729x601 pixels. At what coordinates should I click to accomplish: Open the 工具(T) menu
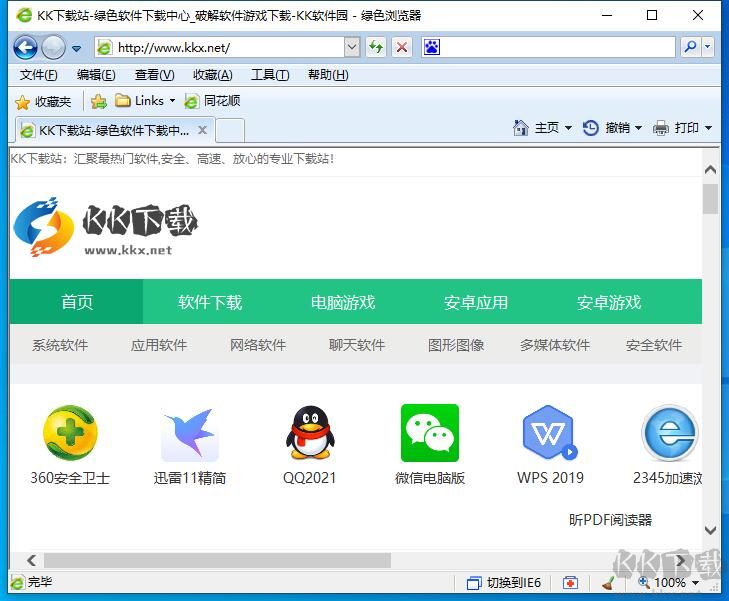coord(270,75)
